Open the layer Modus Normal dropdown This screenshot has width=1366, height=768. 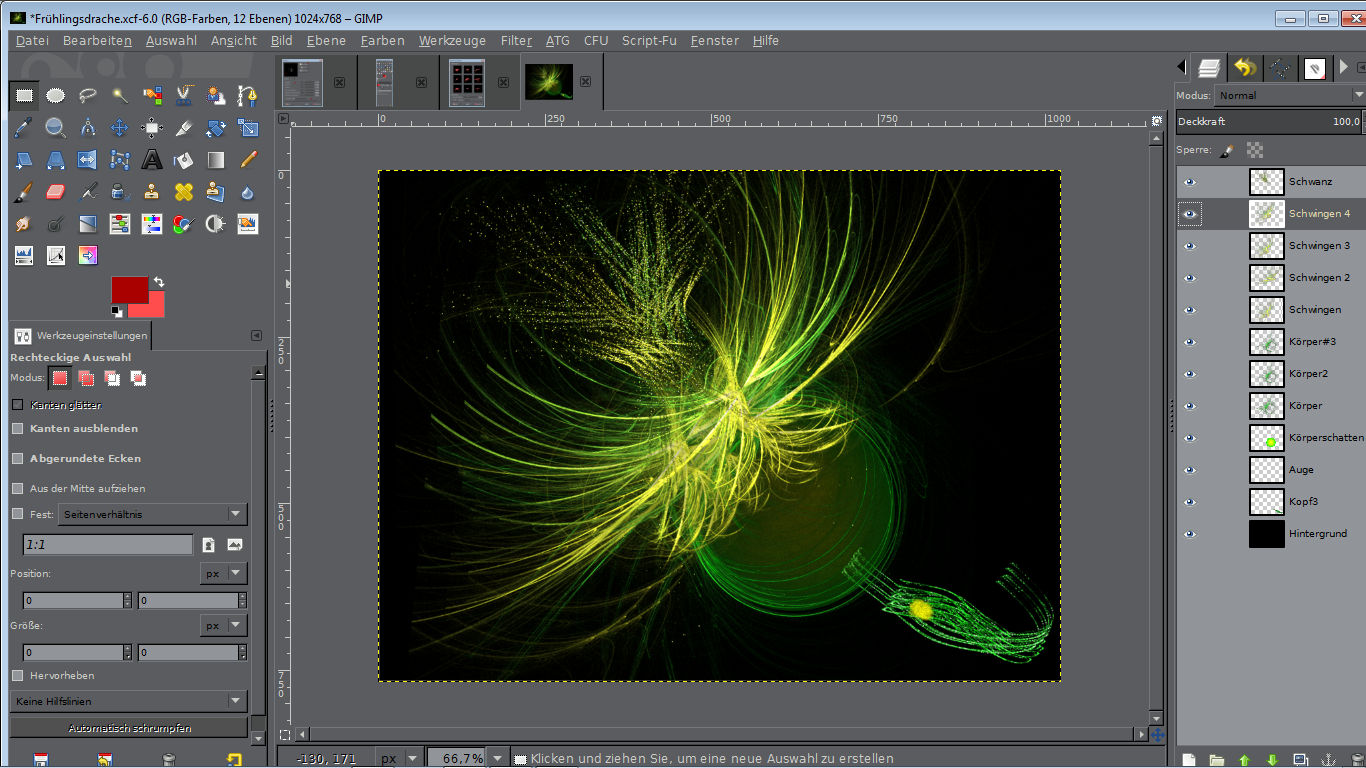[x=1290, y=95]
